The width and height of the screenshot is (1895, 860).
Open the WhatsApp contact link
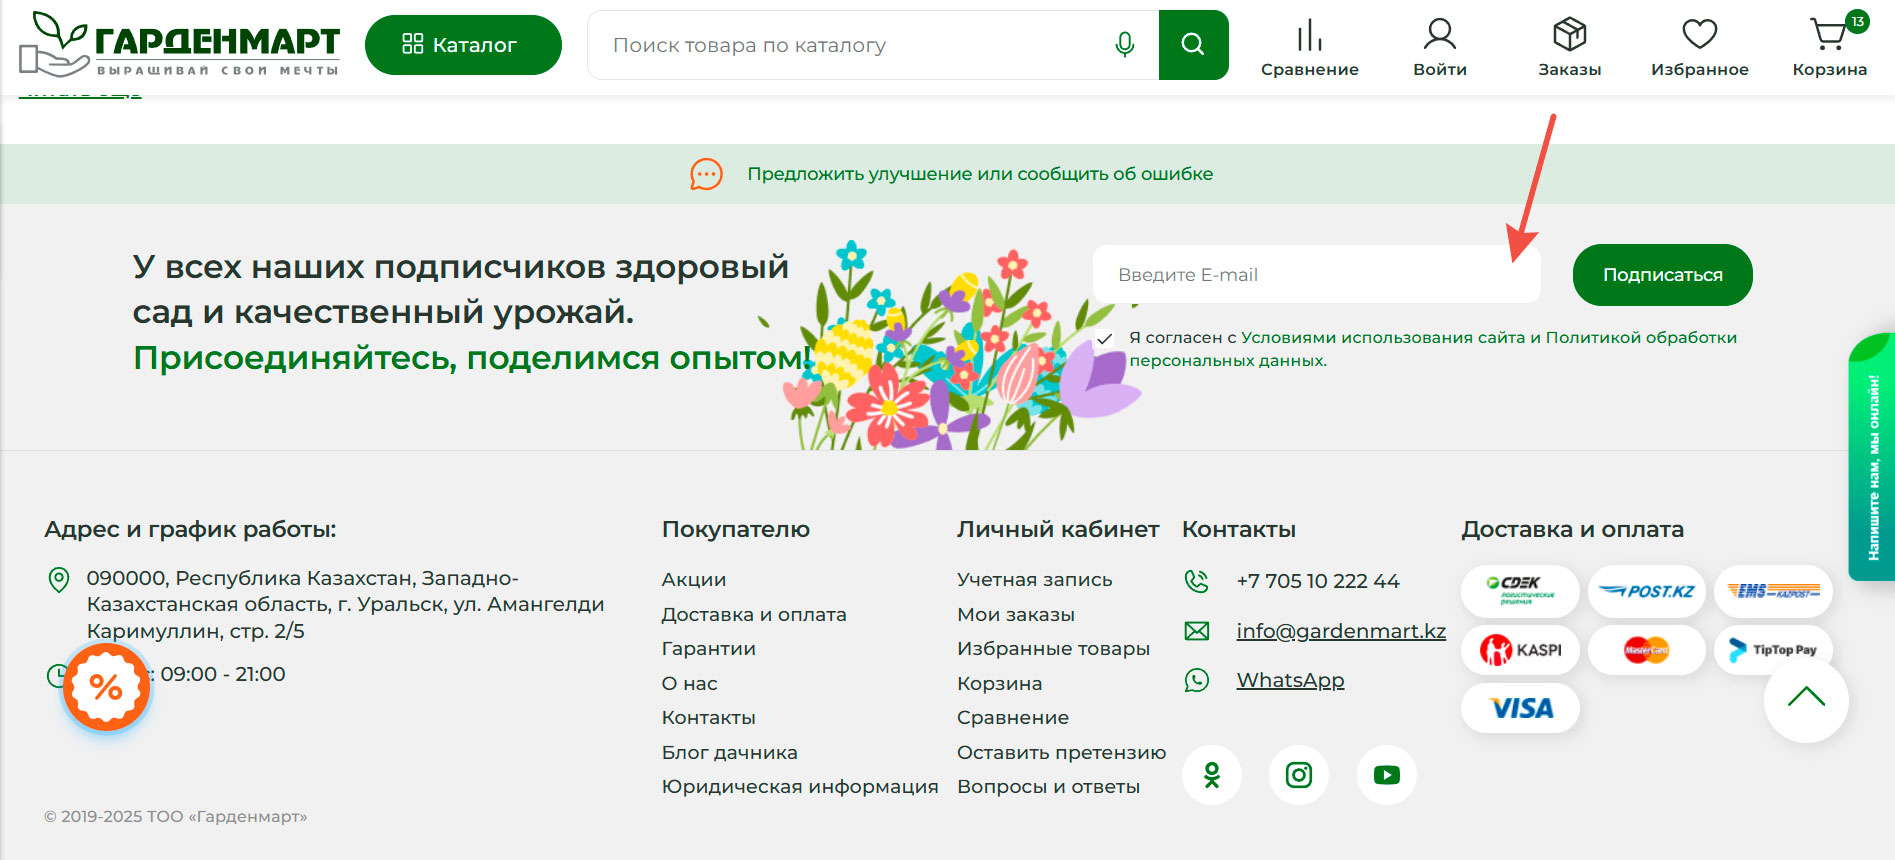tap(1290, 680)
